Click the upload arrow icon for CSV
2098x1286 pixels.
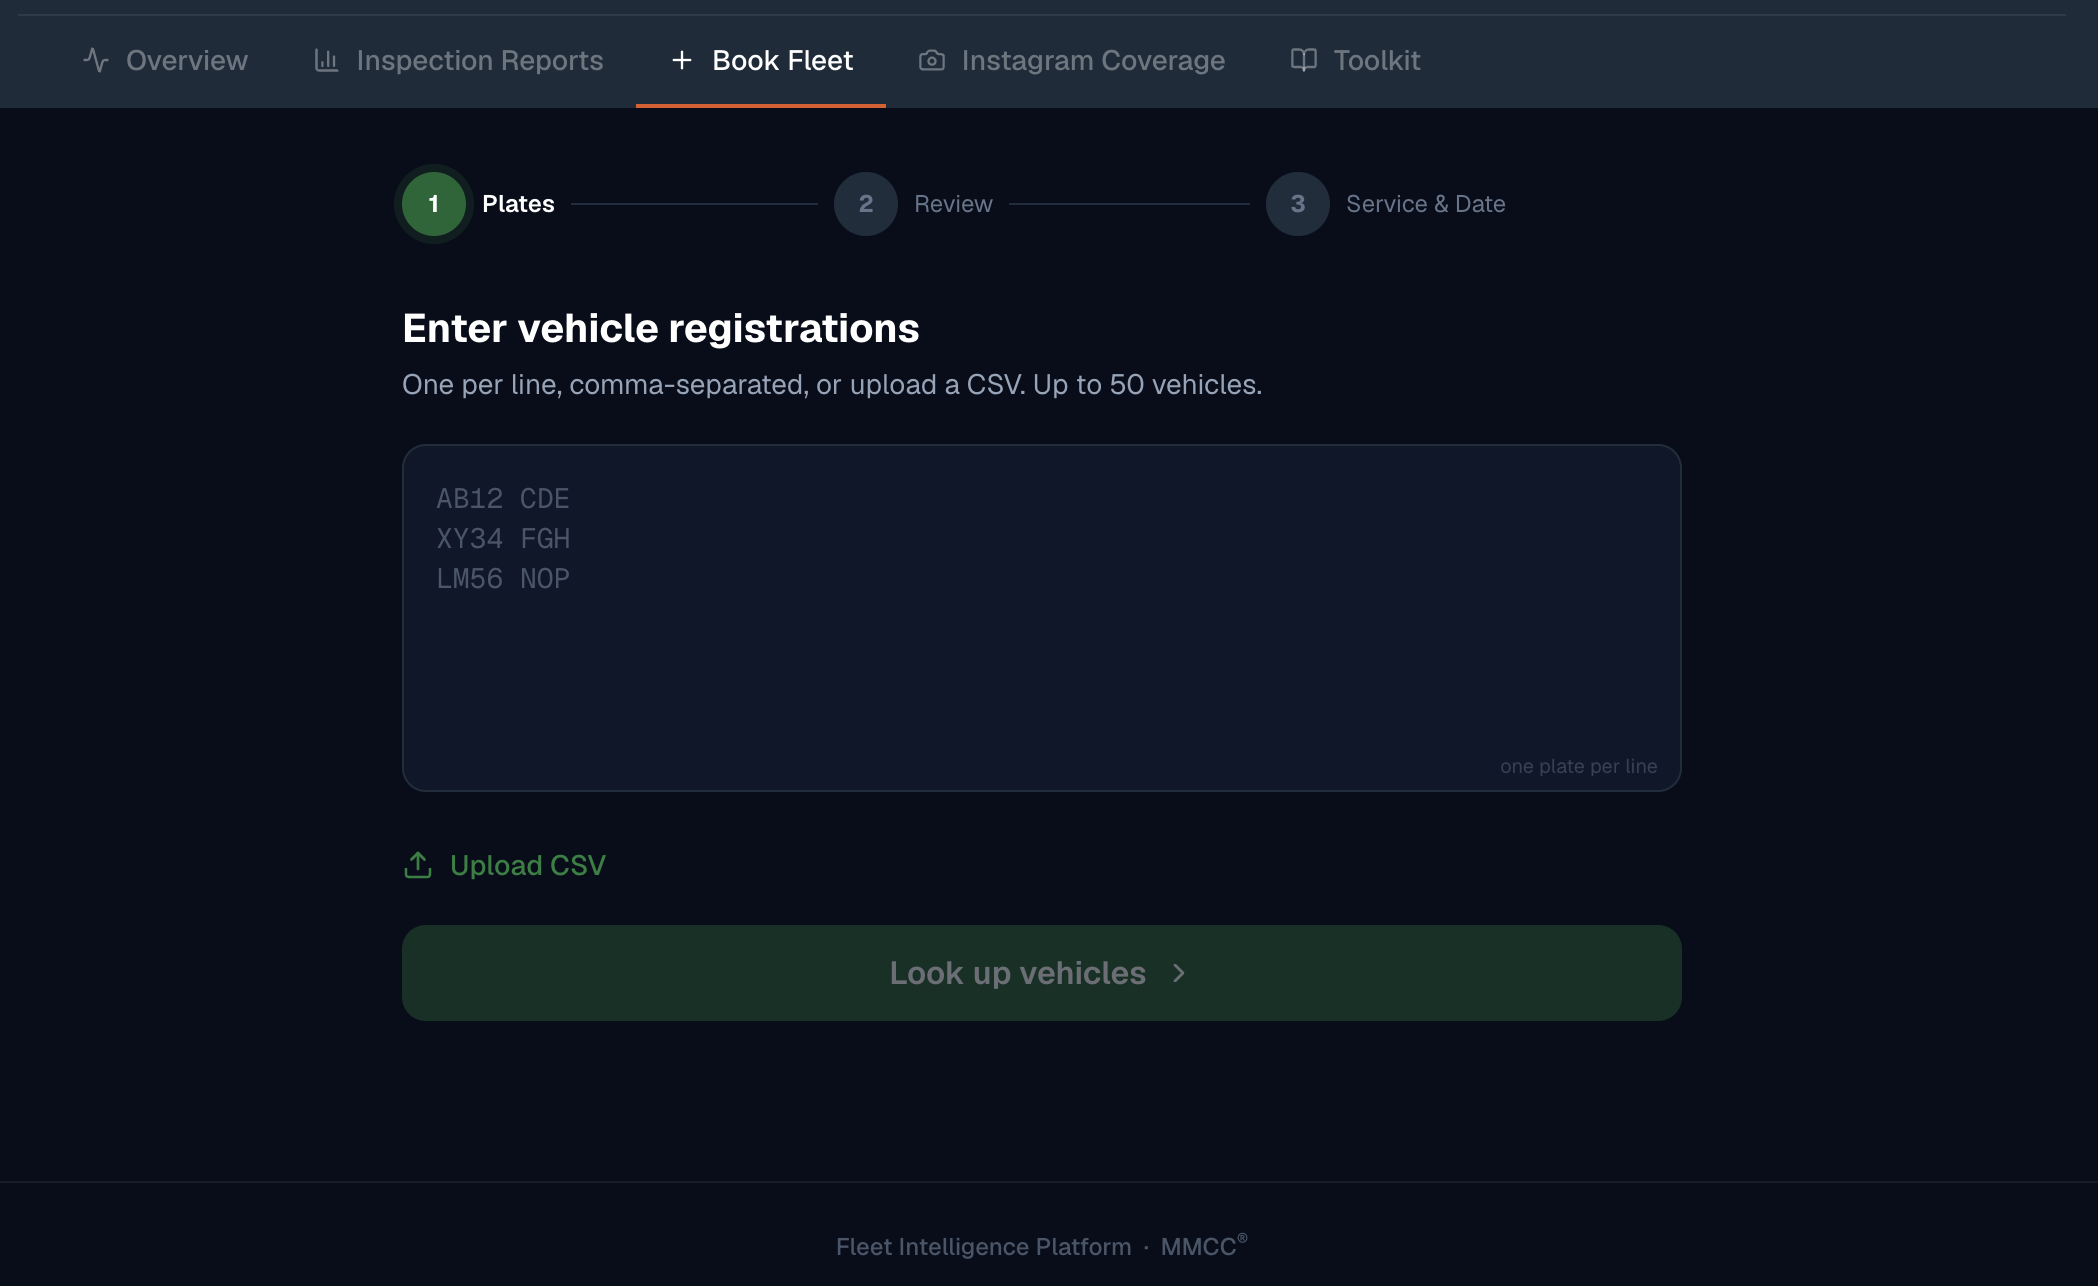tap(418, 865)
